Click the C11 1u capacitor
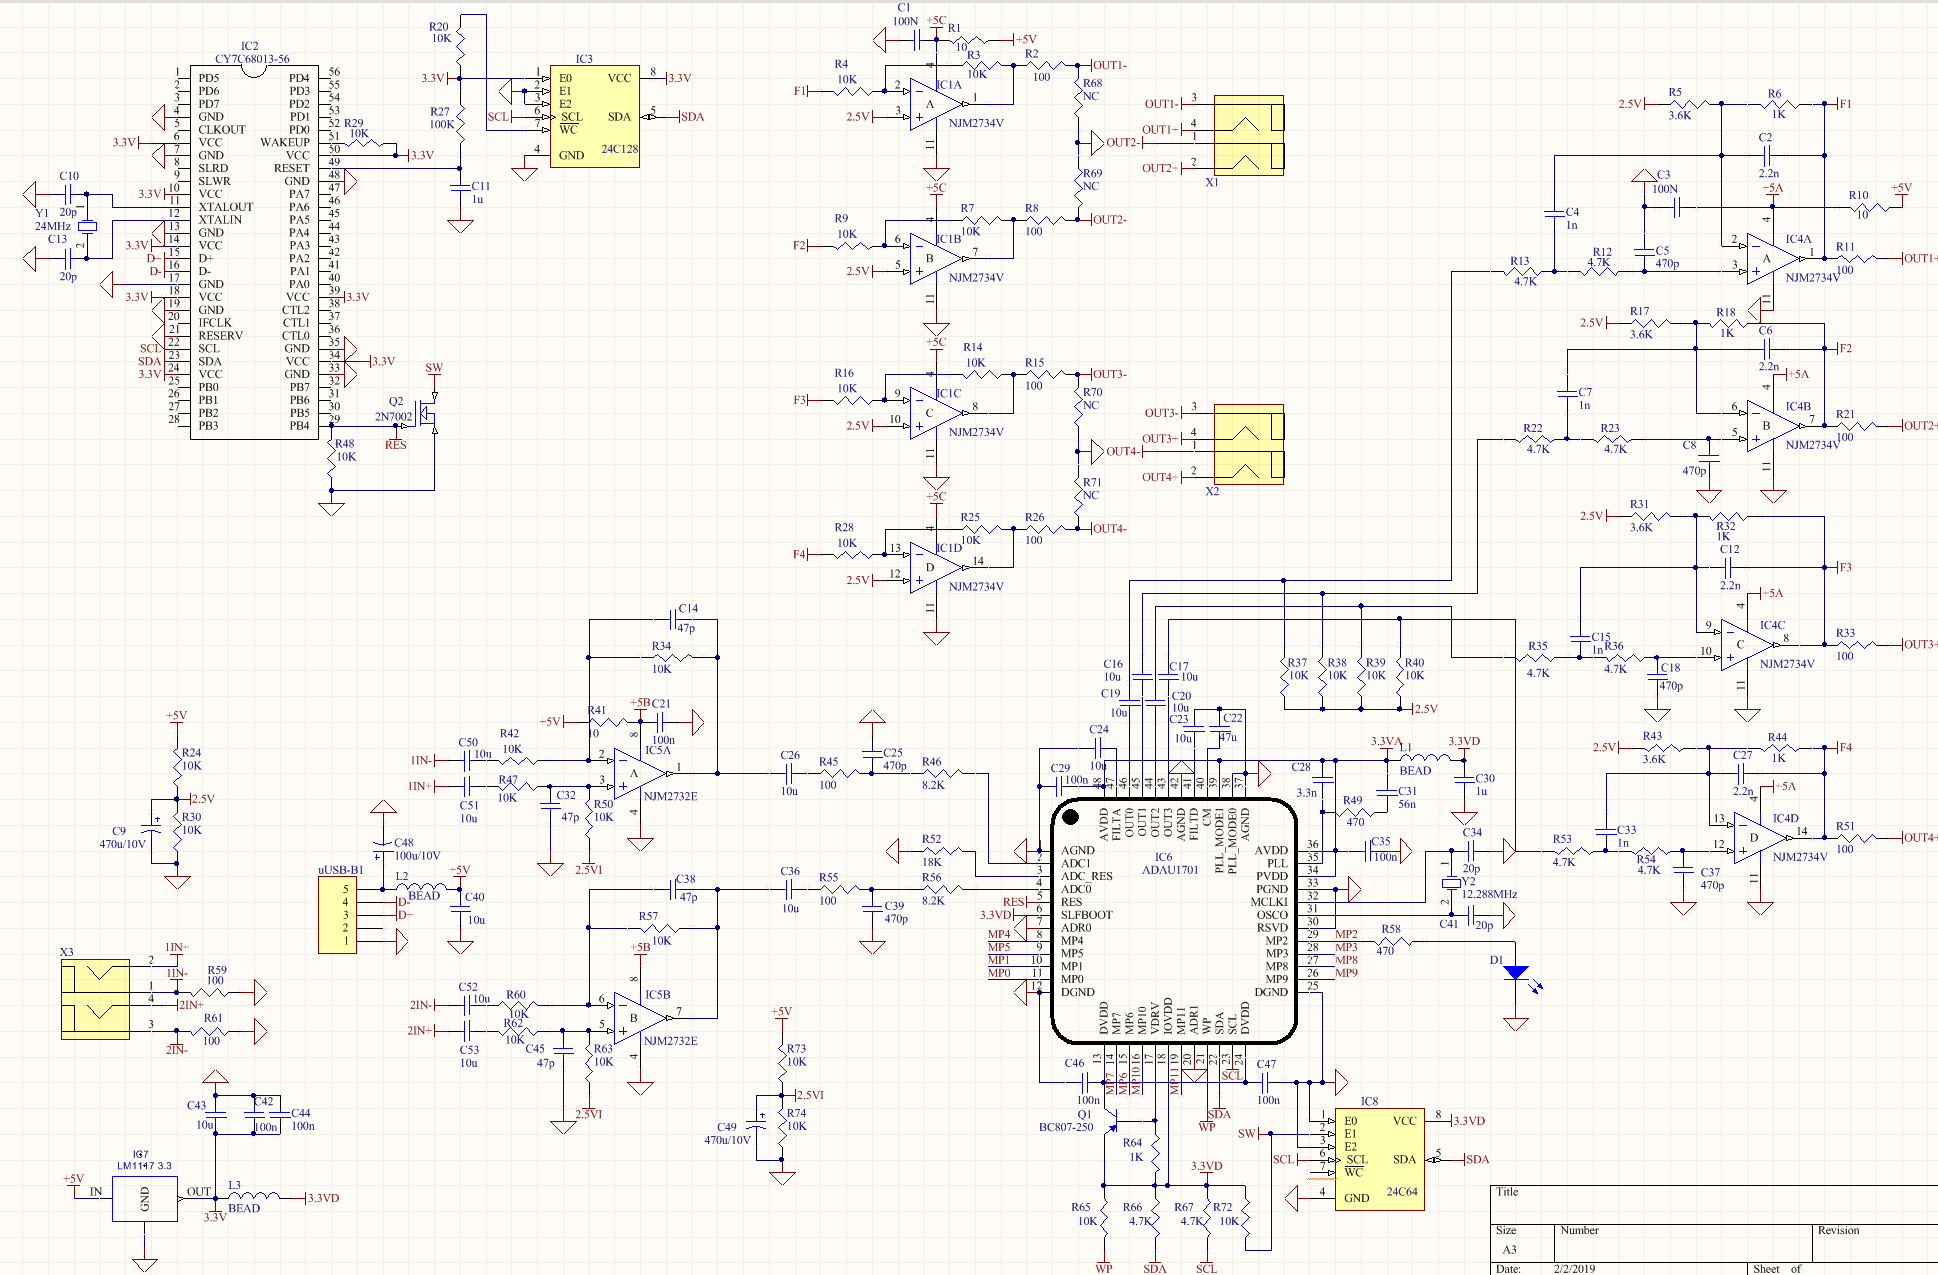Viewport: 1938px width, 1275px height. coord(460,188)
